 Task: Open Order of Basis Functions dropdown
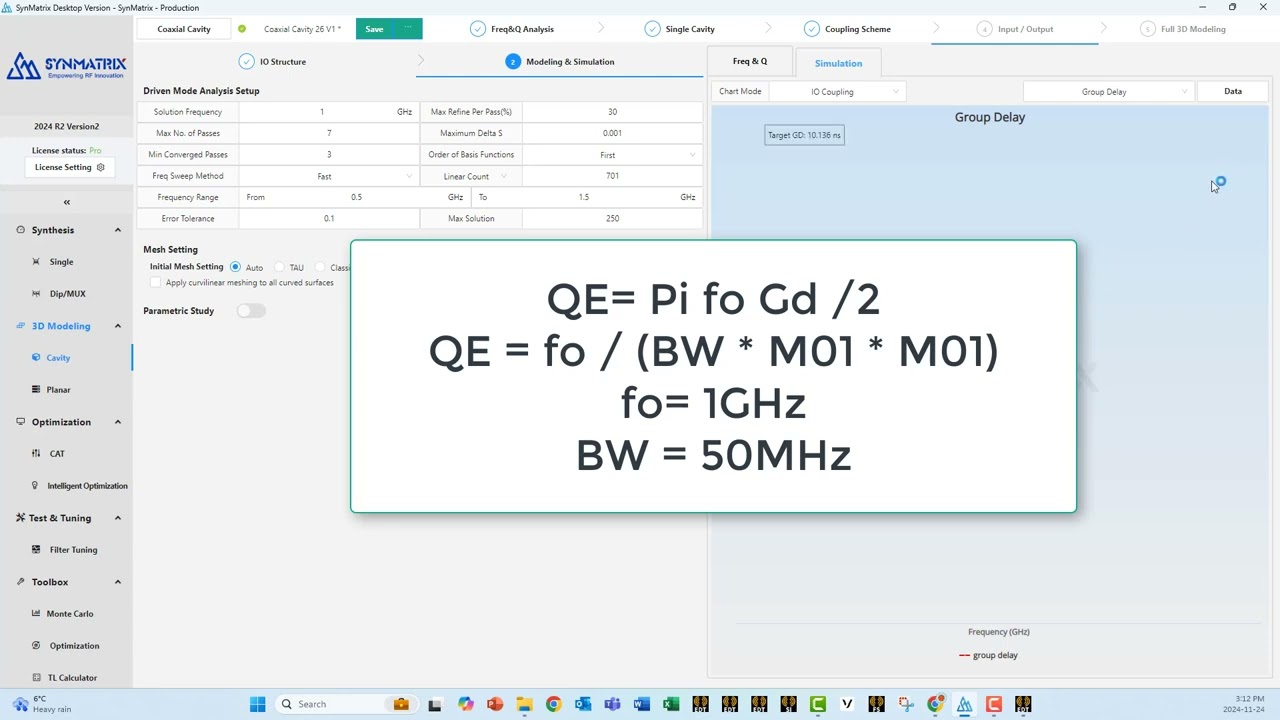(x=612, y=155)
